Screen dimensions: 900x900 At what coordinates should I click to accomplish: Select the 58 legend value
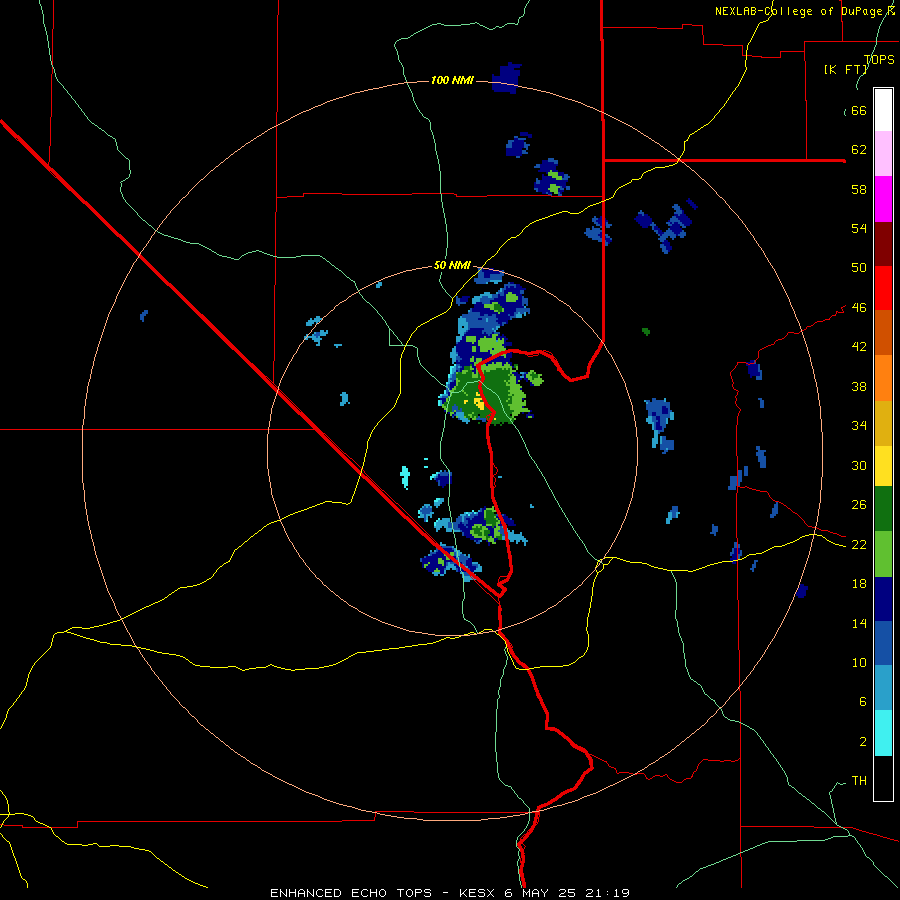859,189
